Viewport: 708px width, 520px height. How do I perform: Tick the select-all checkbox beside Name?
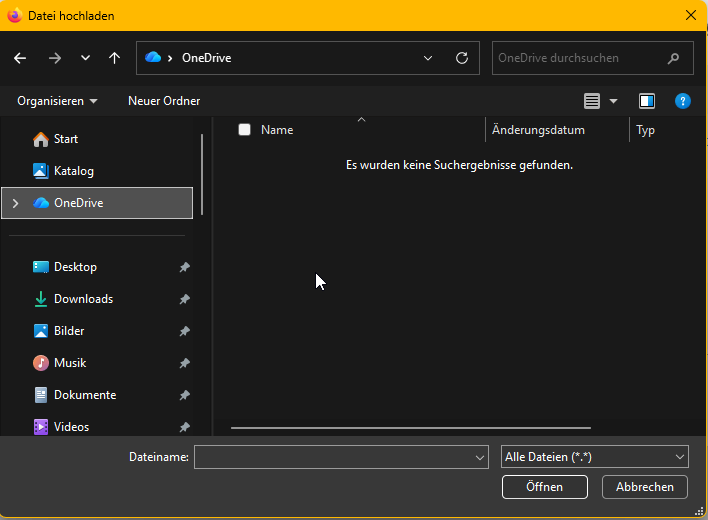(x=244, y=130)
